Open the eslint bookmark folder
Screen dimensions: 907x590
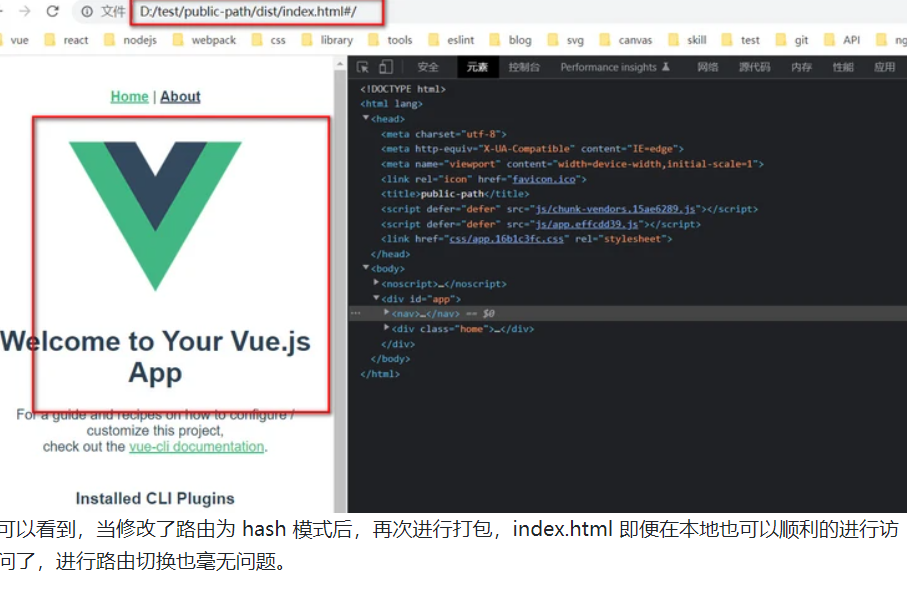tap(451, 40)
